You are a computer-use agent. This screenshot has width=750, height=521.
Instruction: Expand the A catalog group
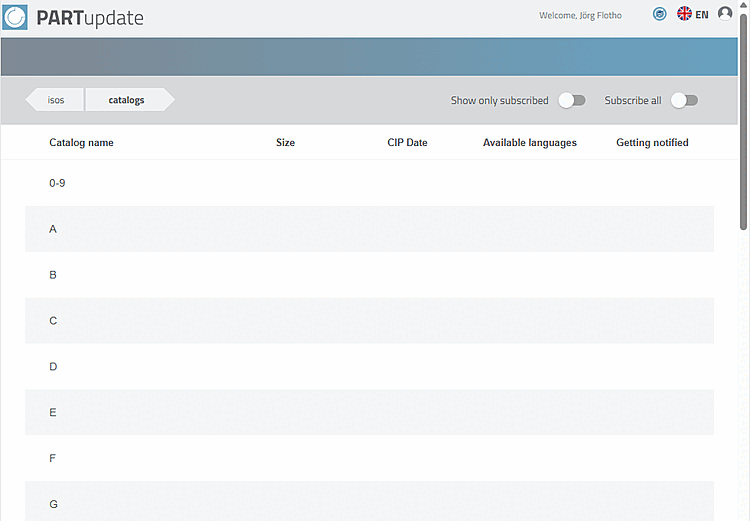[x=53, y=229]
